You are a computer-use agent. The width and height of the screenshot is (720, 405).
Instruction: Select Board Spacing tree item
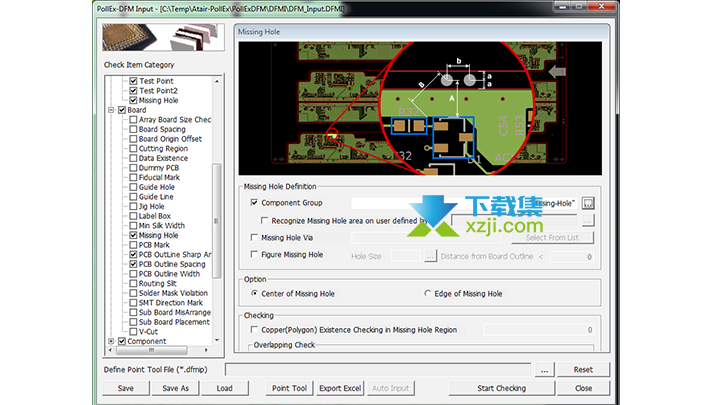click(x=162, y=129)
